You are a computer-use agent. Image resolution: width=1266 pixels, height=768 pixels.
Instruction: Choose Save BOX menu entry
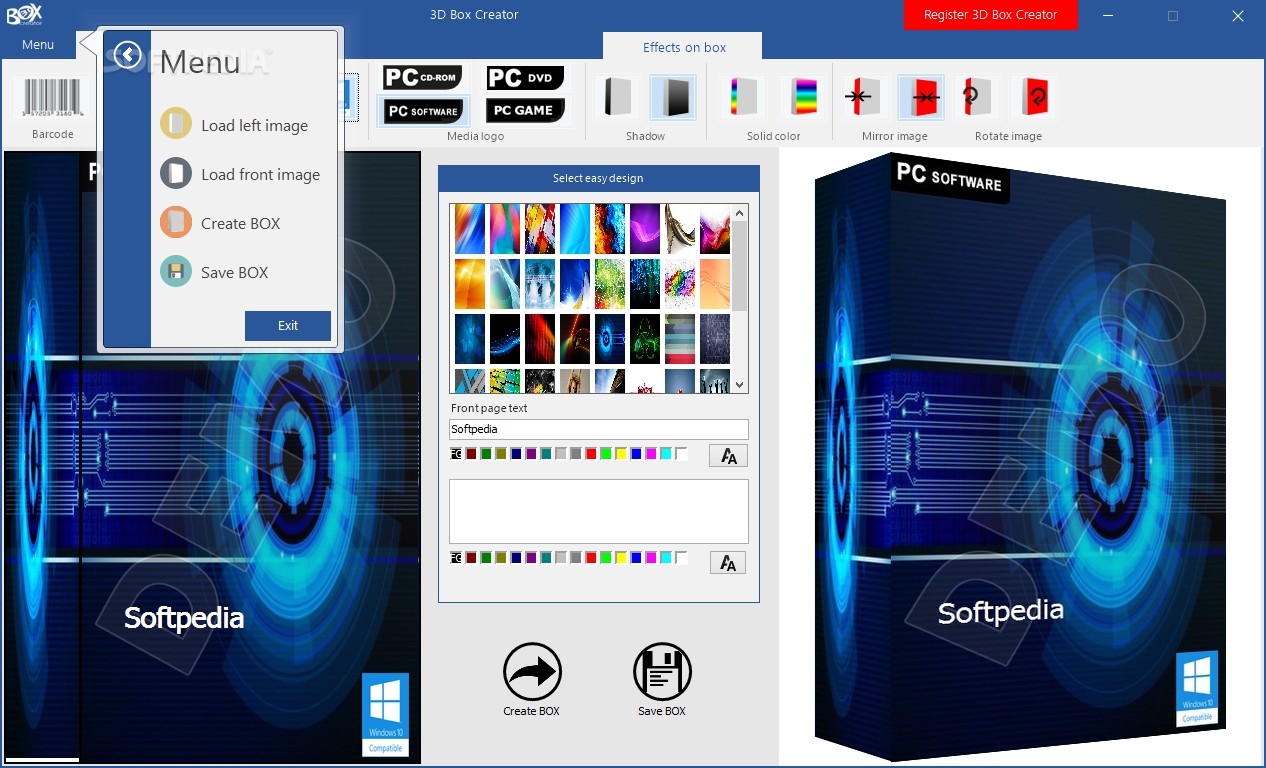tap(234, 272)
